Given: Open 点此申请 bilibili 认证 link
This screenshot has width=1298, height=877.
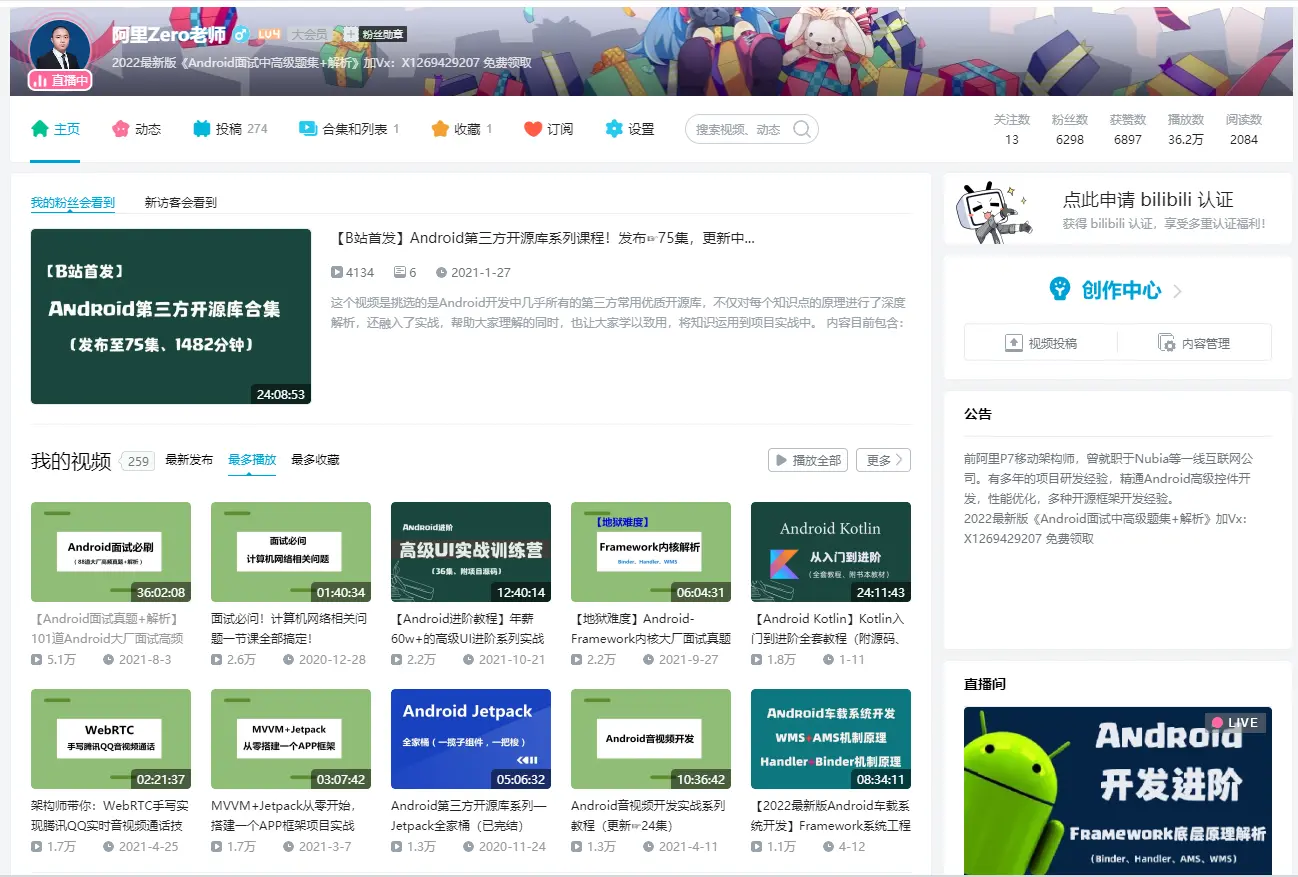Looking at the screenshot, I should pyautogui.click(x=1147, y=200).
